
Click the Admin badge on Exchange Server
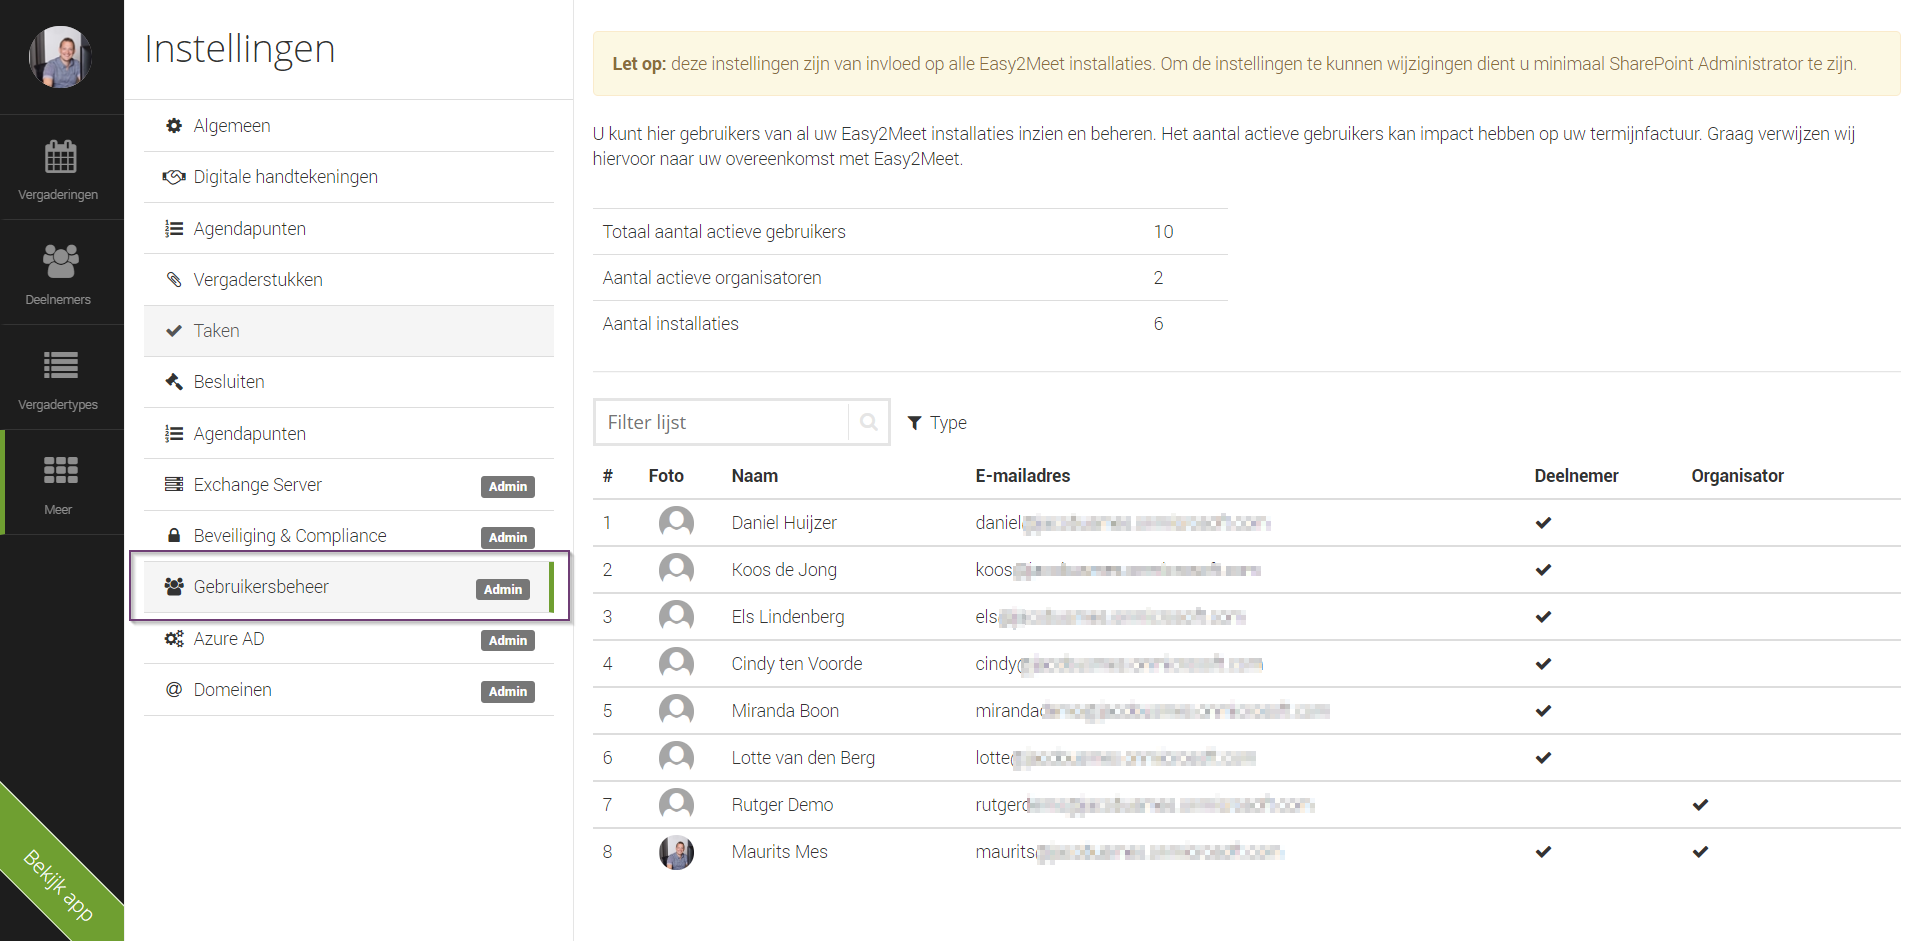(x=508, y=487)
